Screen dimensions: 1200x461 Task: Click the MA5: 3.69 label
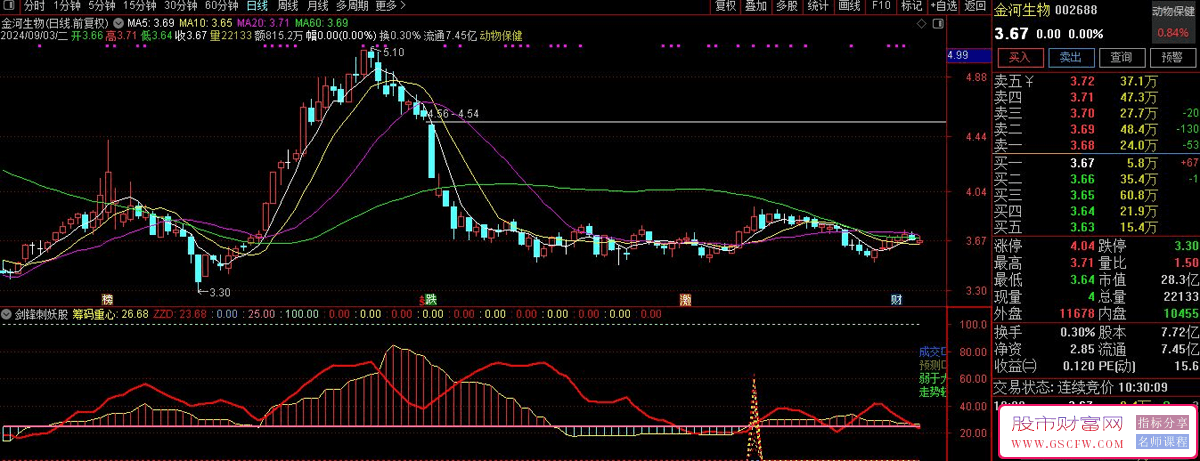(x=152, y=22)
